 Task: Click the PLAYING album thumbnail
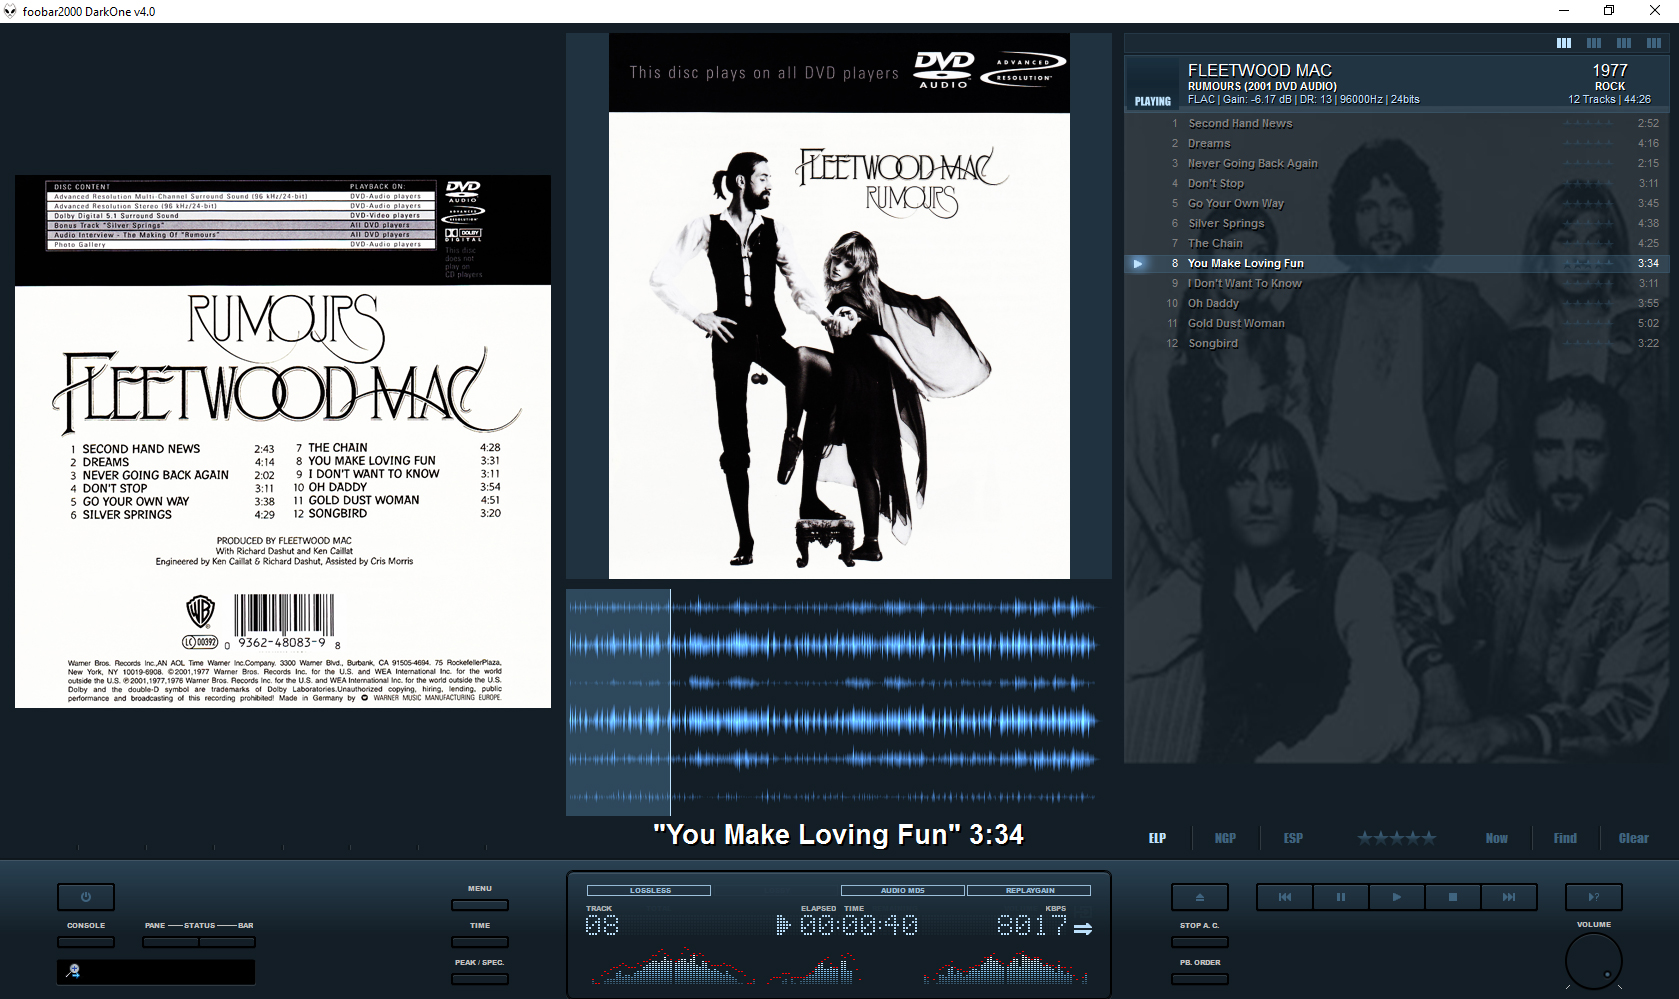[x=1153, y=83]
